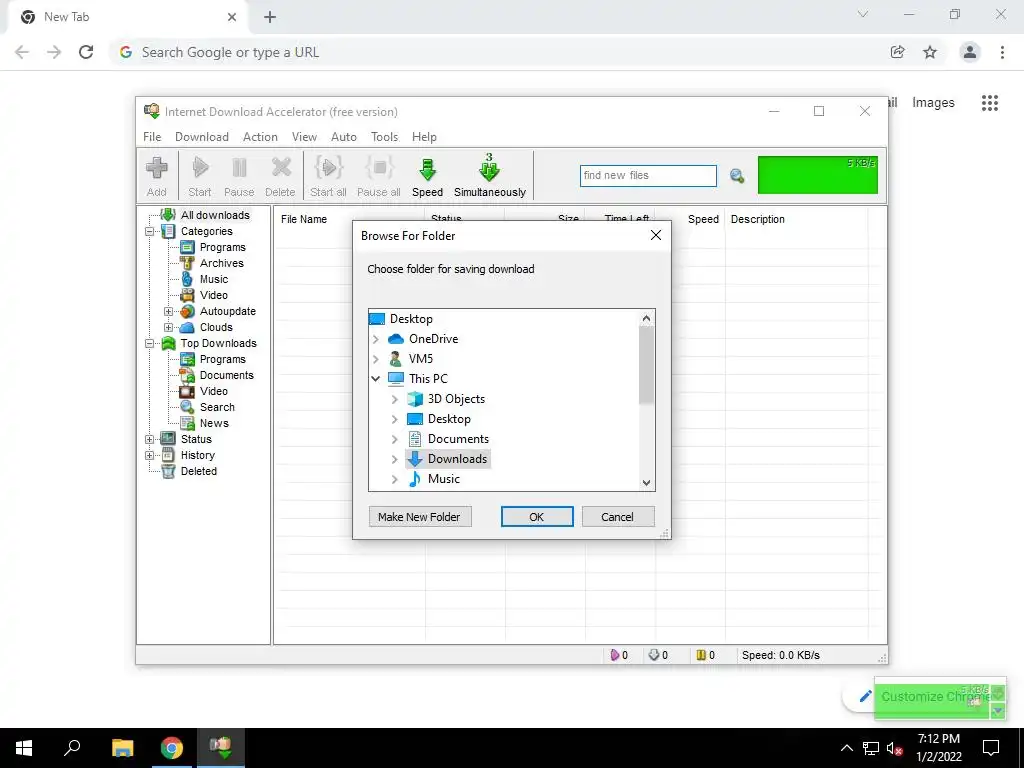Select the Deleted tree item
The height and width of the screenshot is (768, 1024).
pyautogui.click(x=199, y=471)
